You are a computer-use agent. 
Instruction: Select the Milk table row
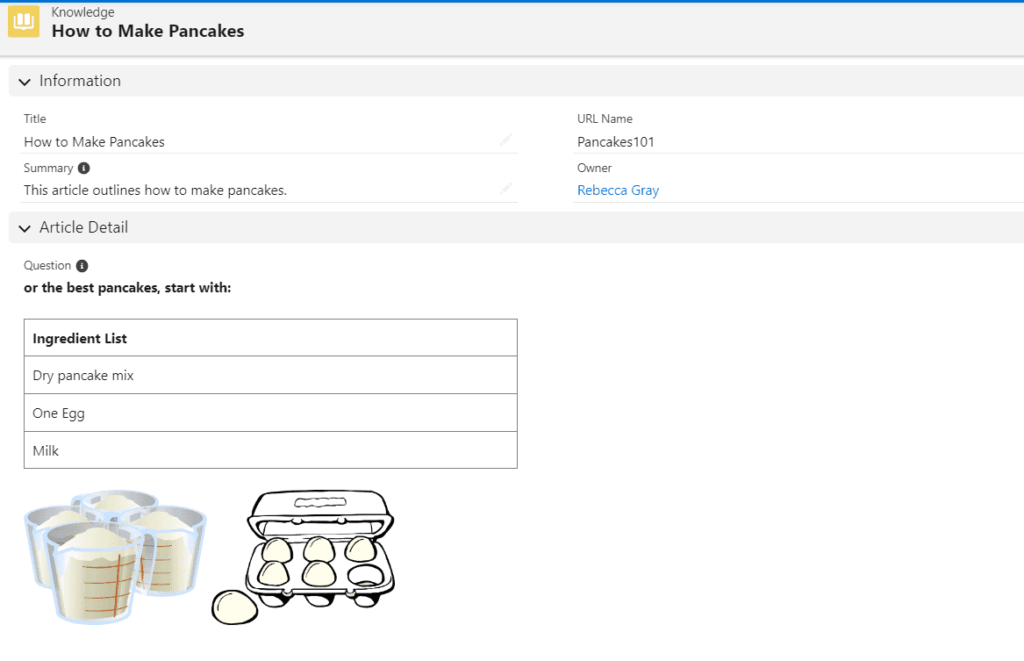pos(270,450)
